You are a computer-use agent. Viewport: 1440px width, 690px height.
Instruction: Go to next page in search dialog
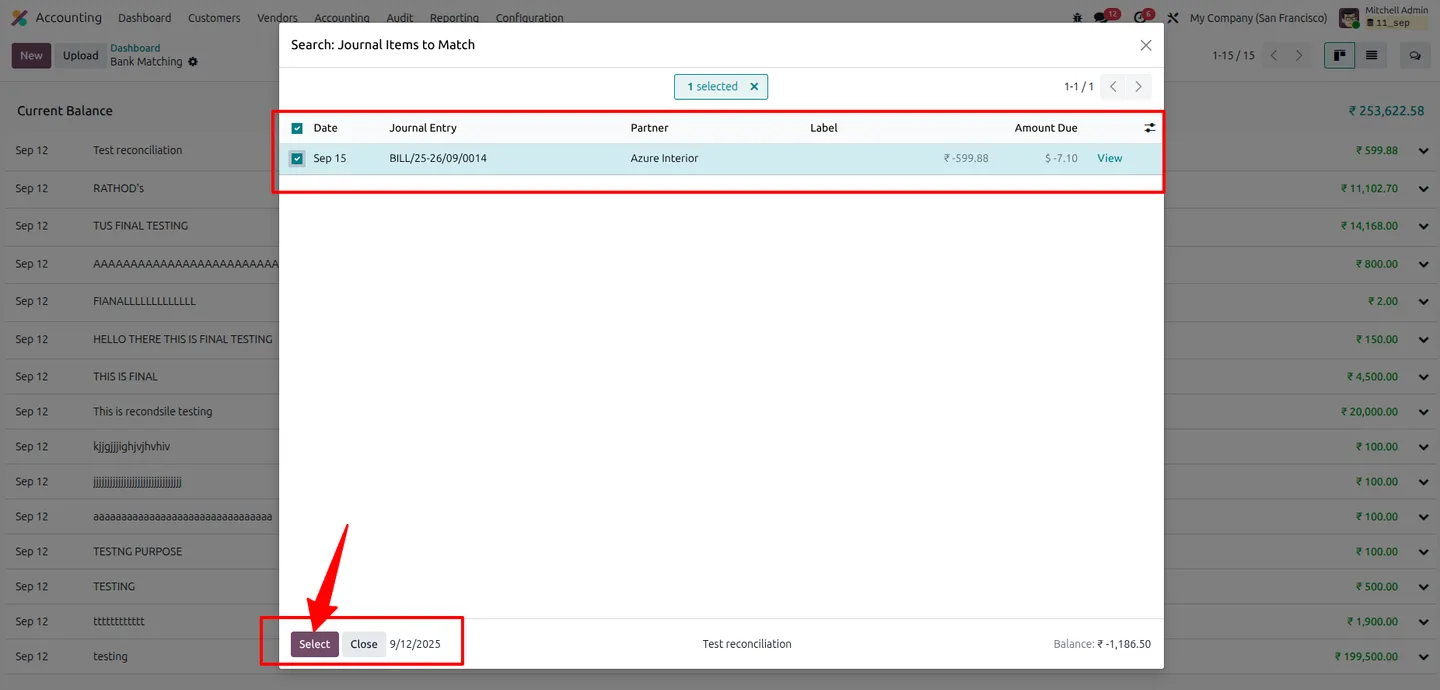(1138, 87)
